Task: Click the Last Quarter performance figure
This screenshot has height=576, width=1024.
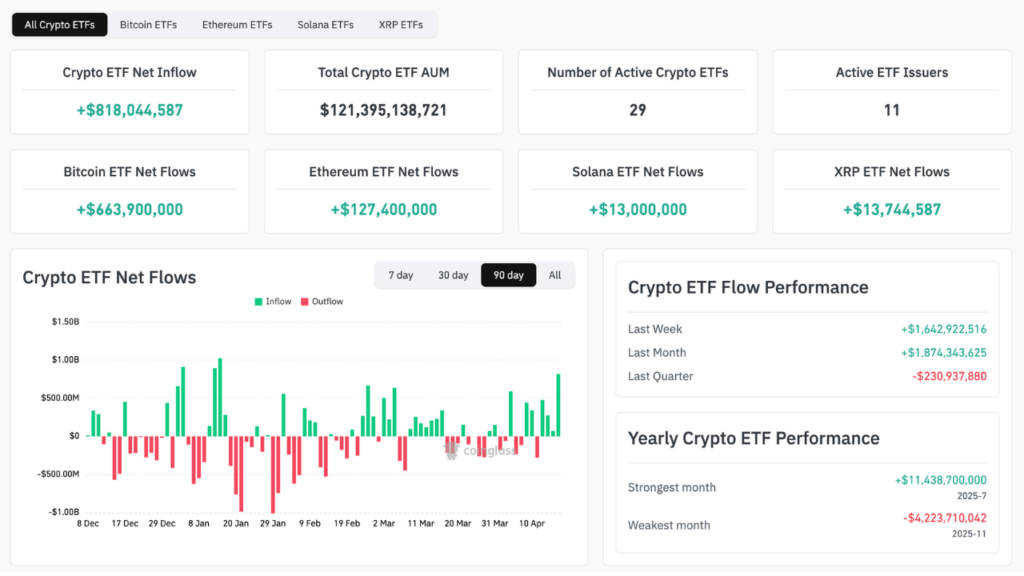Action: click(947, 376)
